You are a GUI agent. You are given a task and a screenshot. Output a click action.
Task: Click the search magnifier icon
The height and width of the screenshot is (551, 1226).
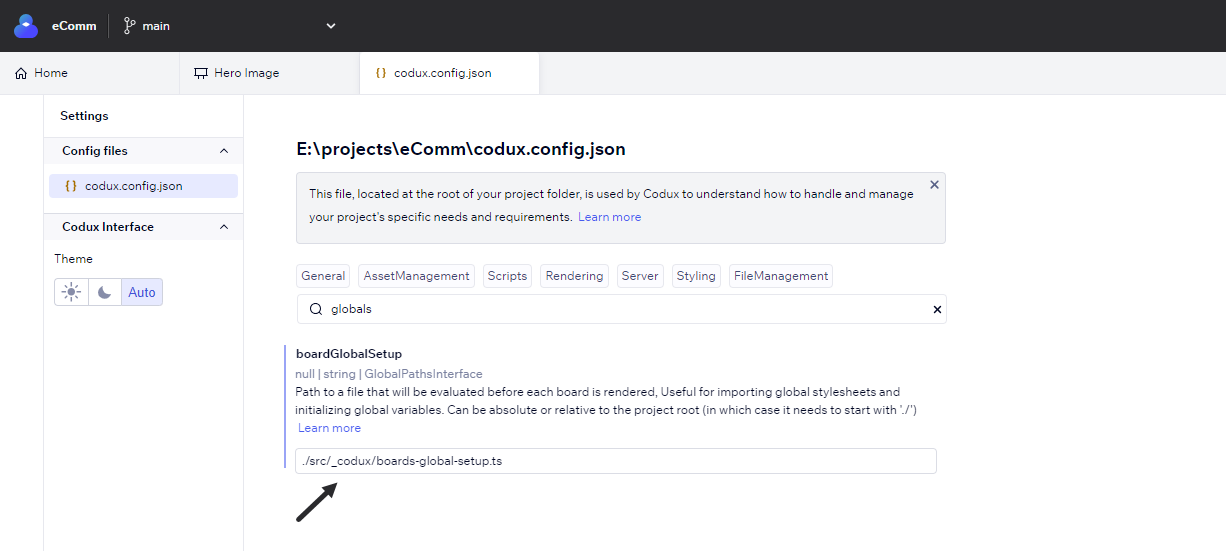[x=316, y=310]
